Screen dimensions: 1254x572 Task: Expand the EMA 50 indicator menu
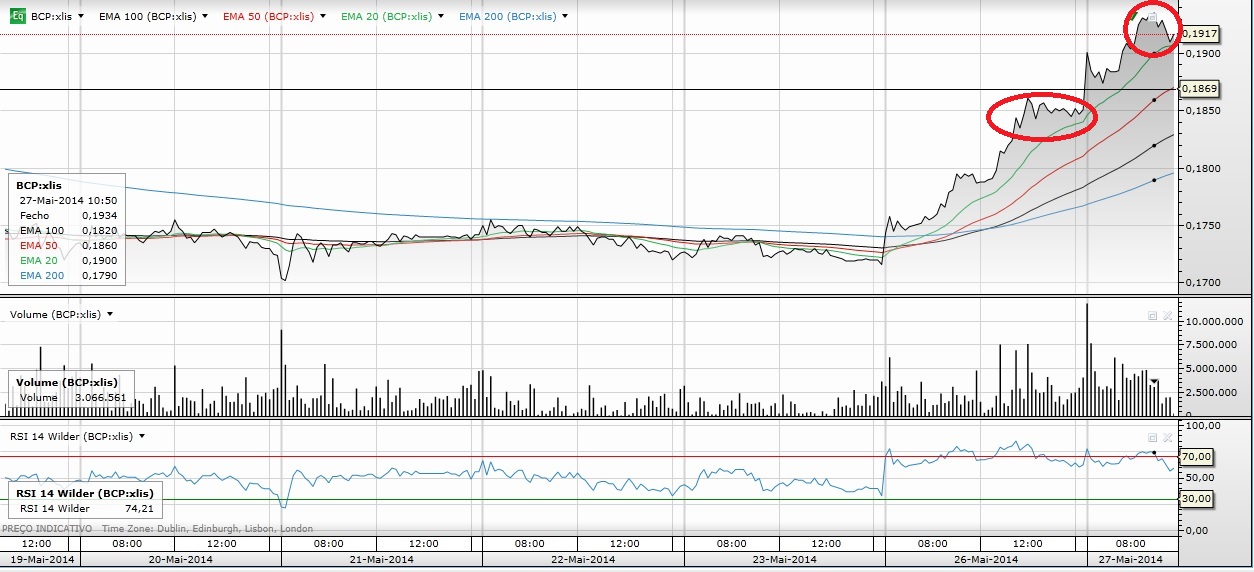(323, 17)
